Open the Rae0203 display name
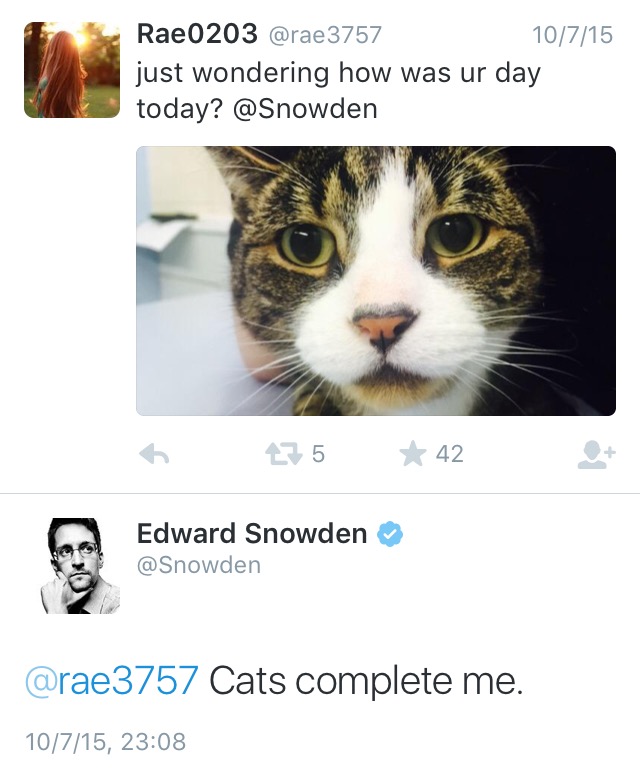640x777 pixels. coord(196,35)
